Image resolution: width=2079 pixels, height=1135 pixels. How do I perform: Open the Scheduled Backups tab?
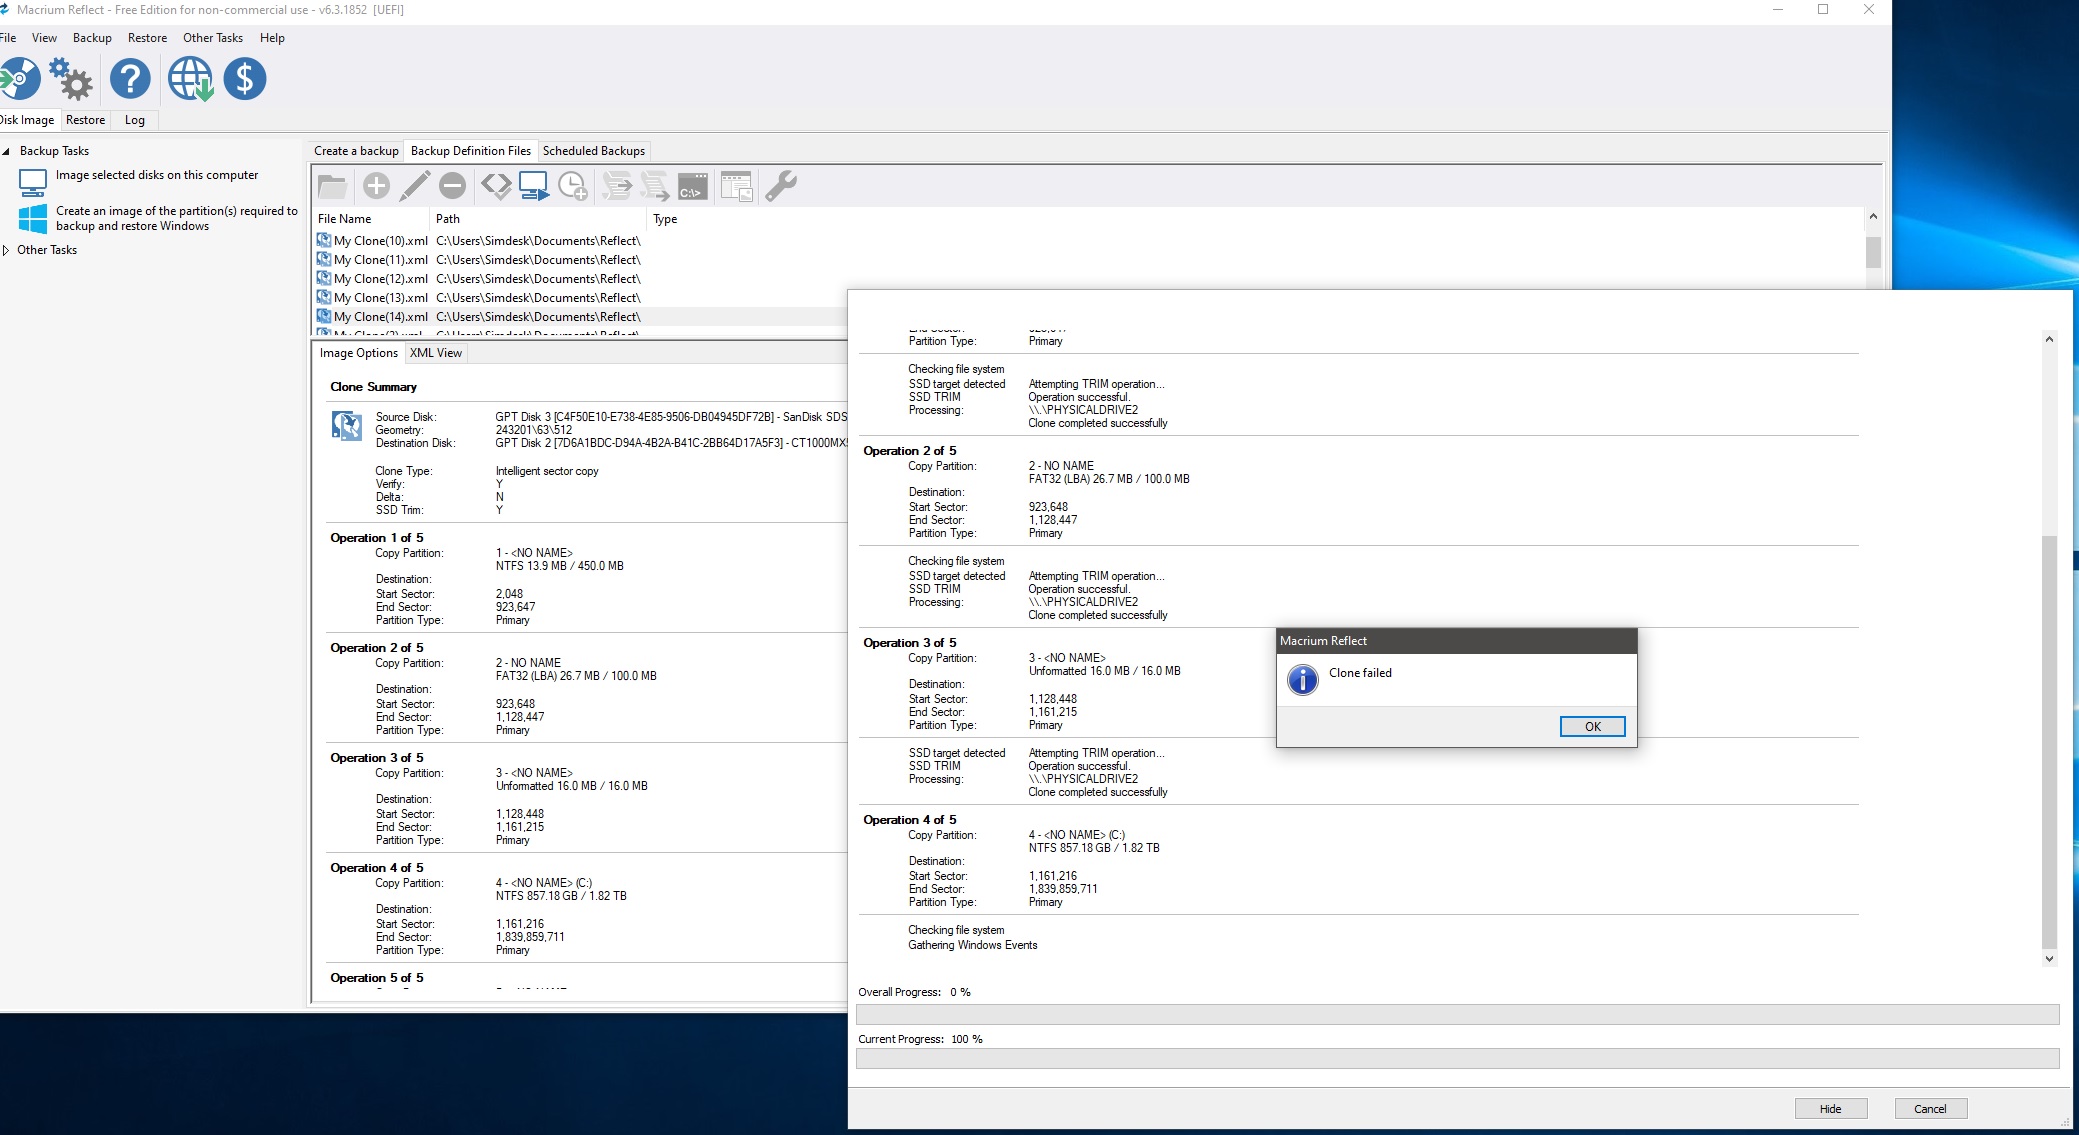pos(594,151)
